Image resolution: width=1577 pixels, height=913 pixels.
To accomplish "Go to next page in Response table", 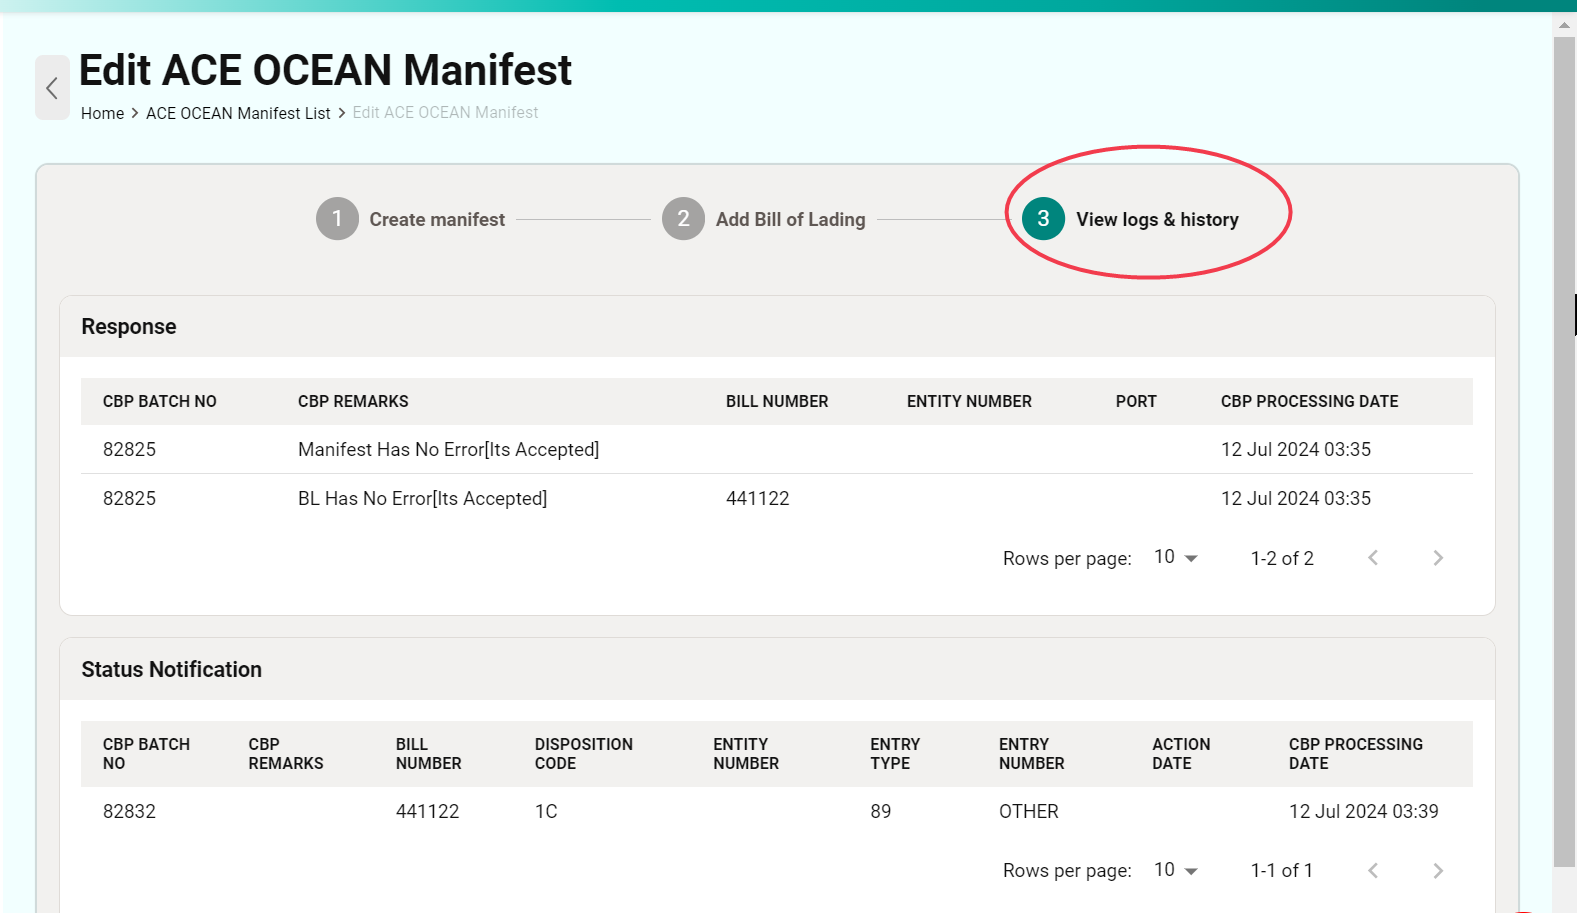I will (x=1437, y=558).
